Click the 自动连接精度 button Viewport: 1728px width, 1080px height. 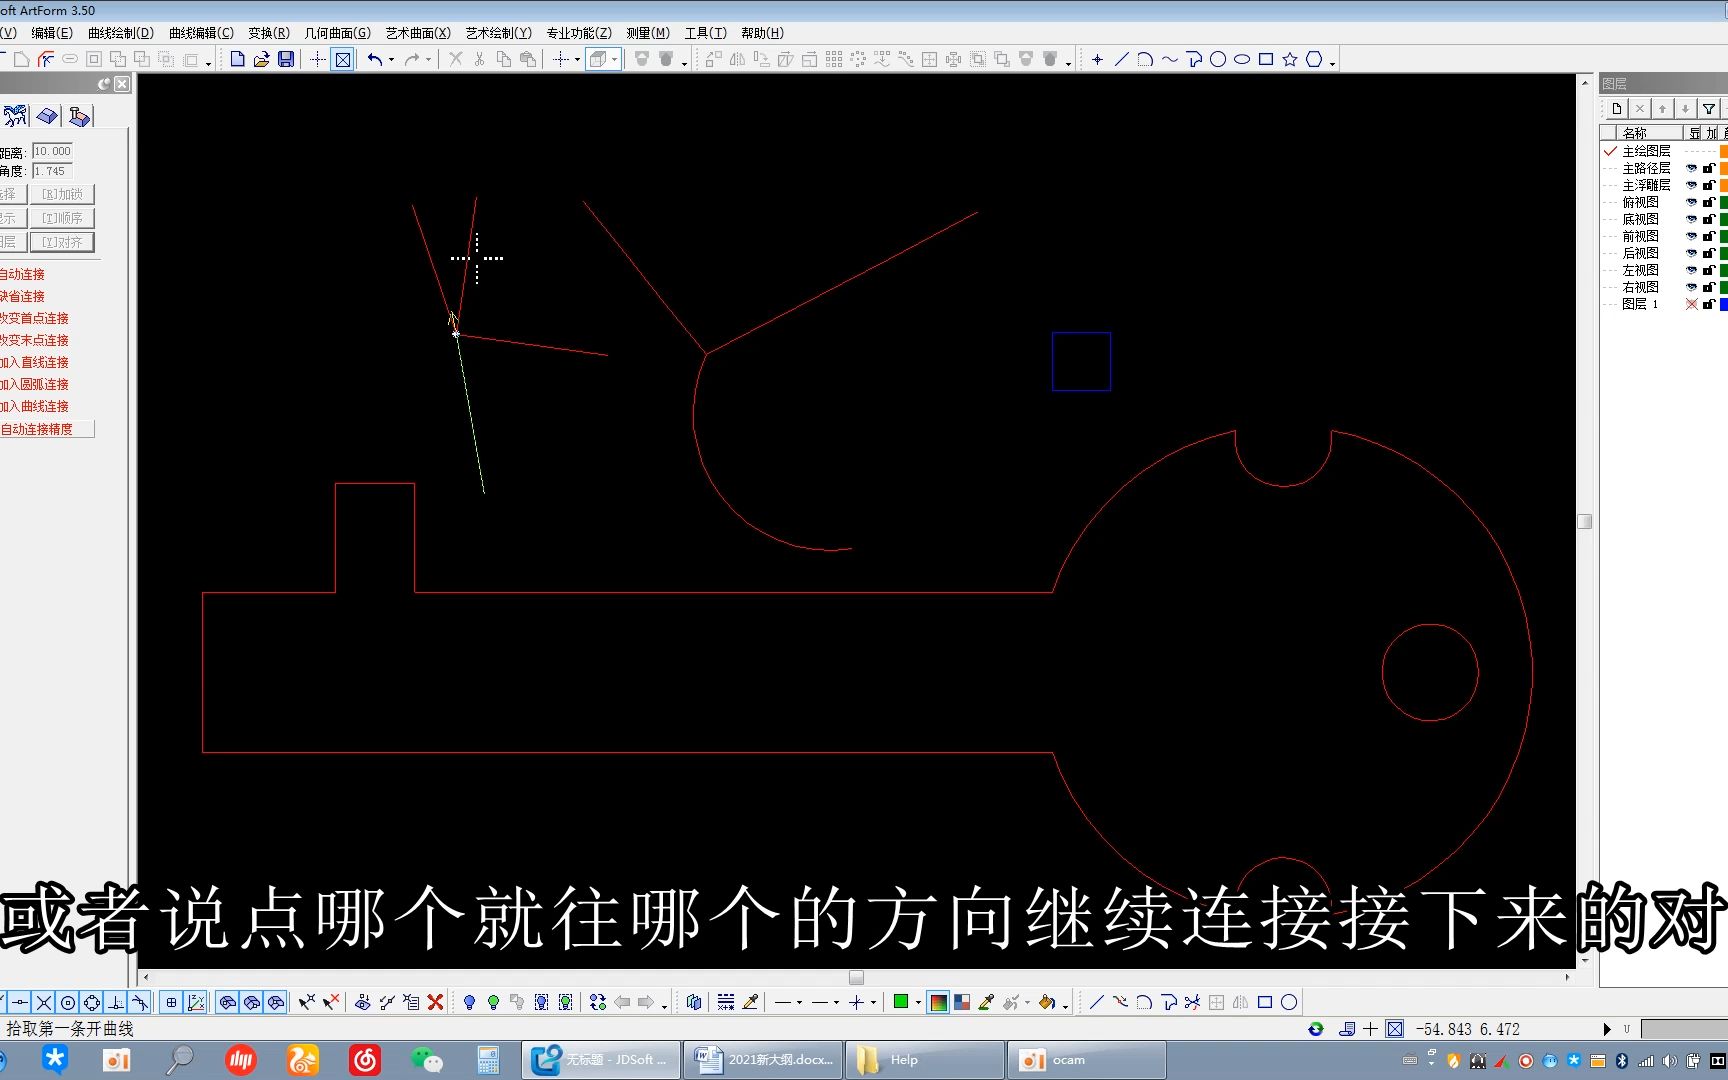click(37, 428)
